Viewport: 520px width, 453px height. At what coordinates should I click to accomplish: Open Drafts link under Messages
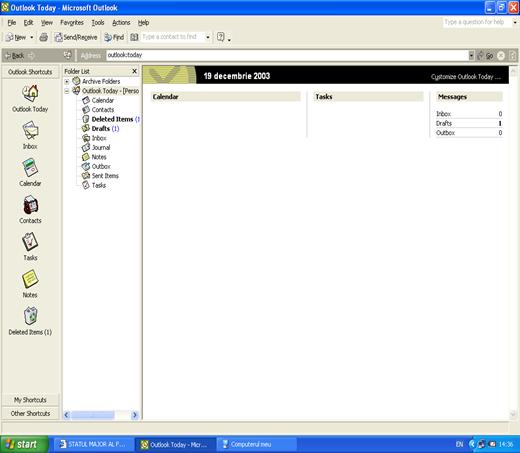click(444, 123)
